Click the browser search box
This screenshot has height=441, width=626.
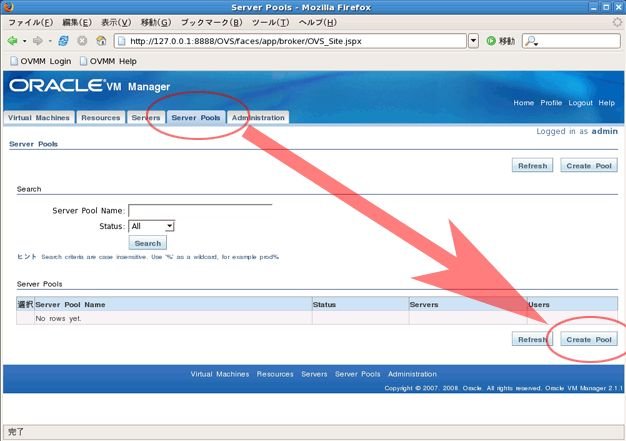pos(571,41)
